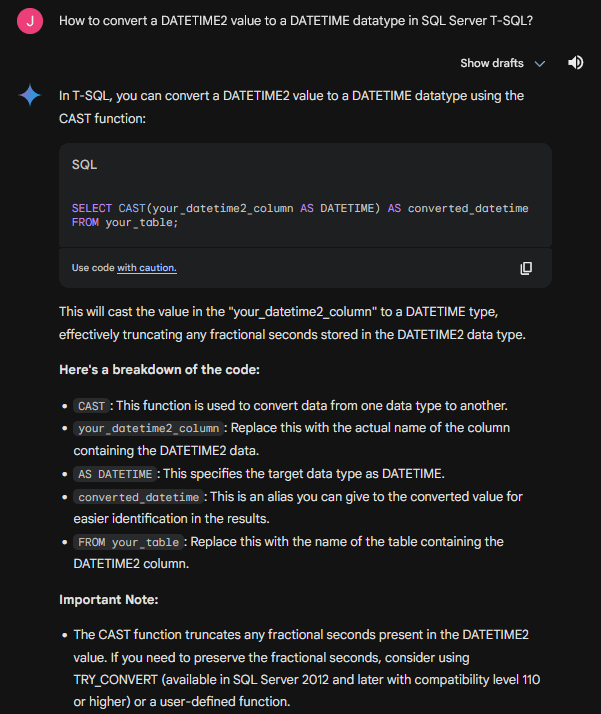The width and height of the screenshot is (601, 714).
Task: Click the AS DATETIME inline code chip
Action: (x=115, y=474)
